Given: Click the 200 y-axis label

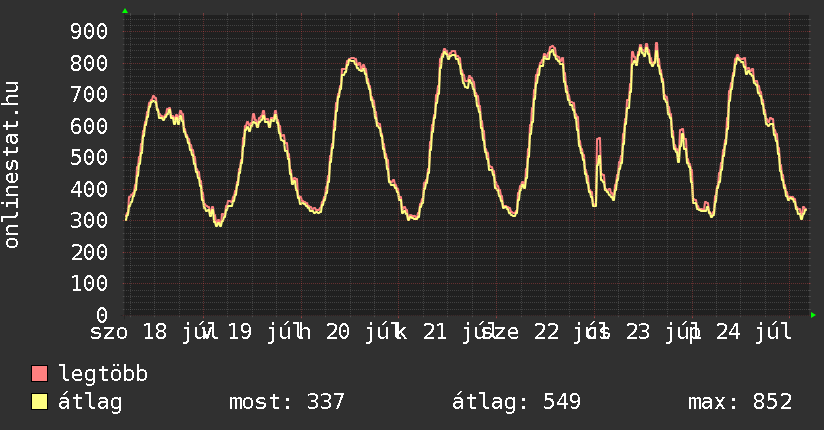Looking at the screenshot, I should pos(89,252).
